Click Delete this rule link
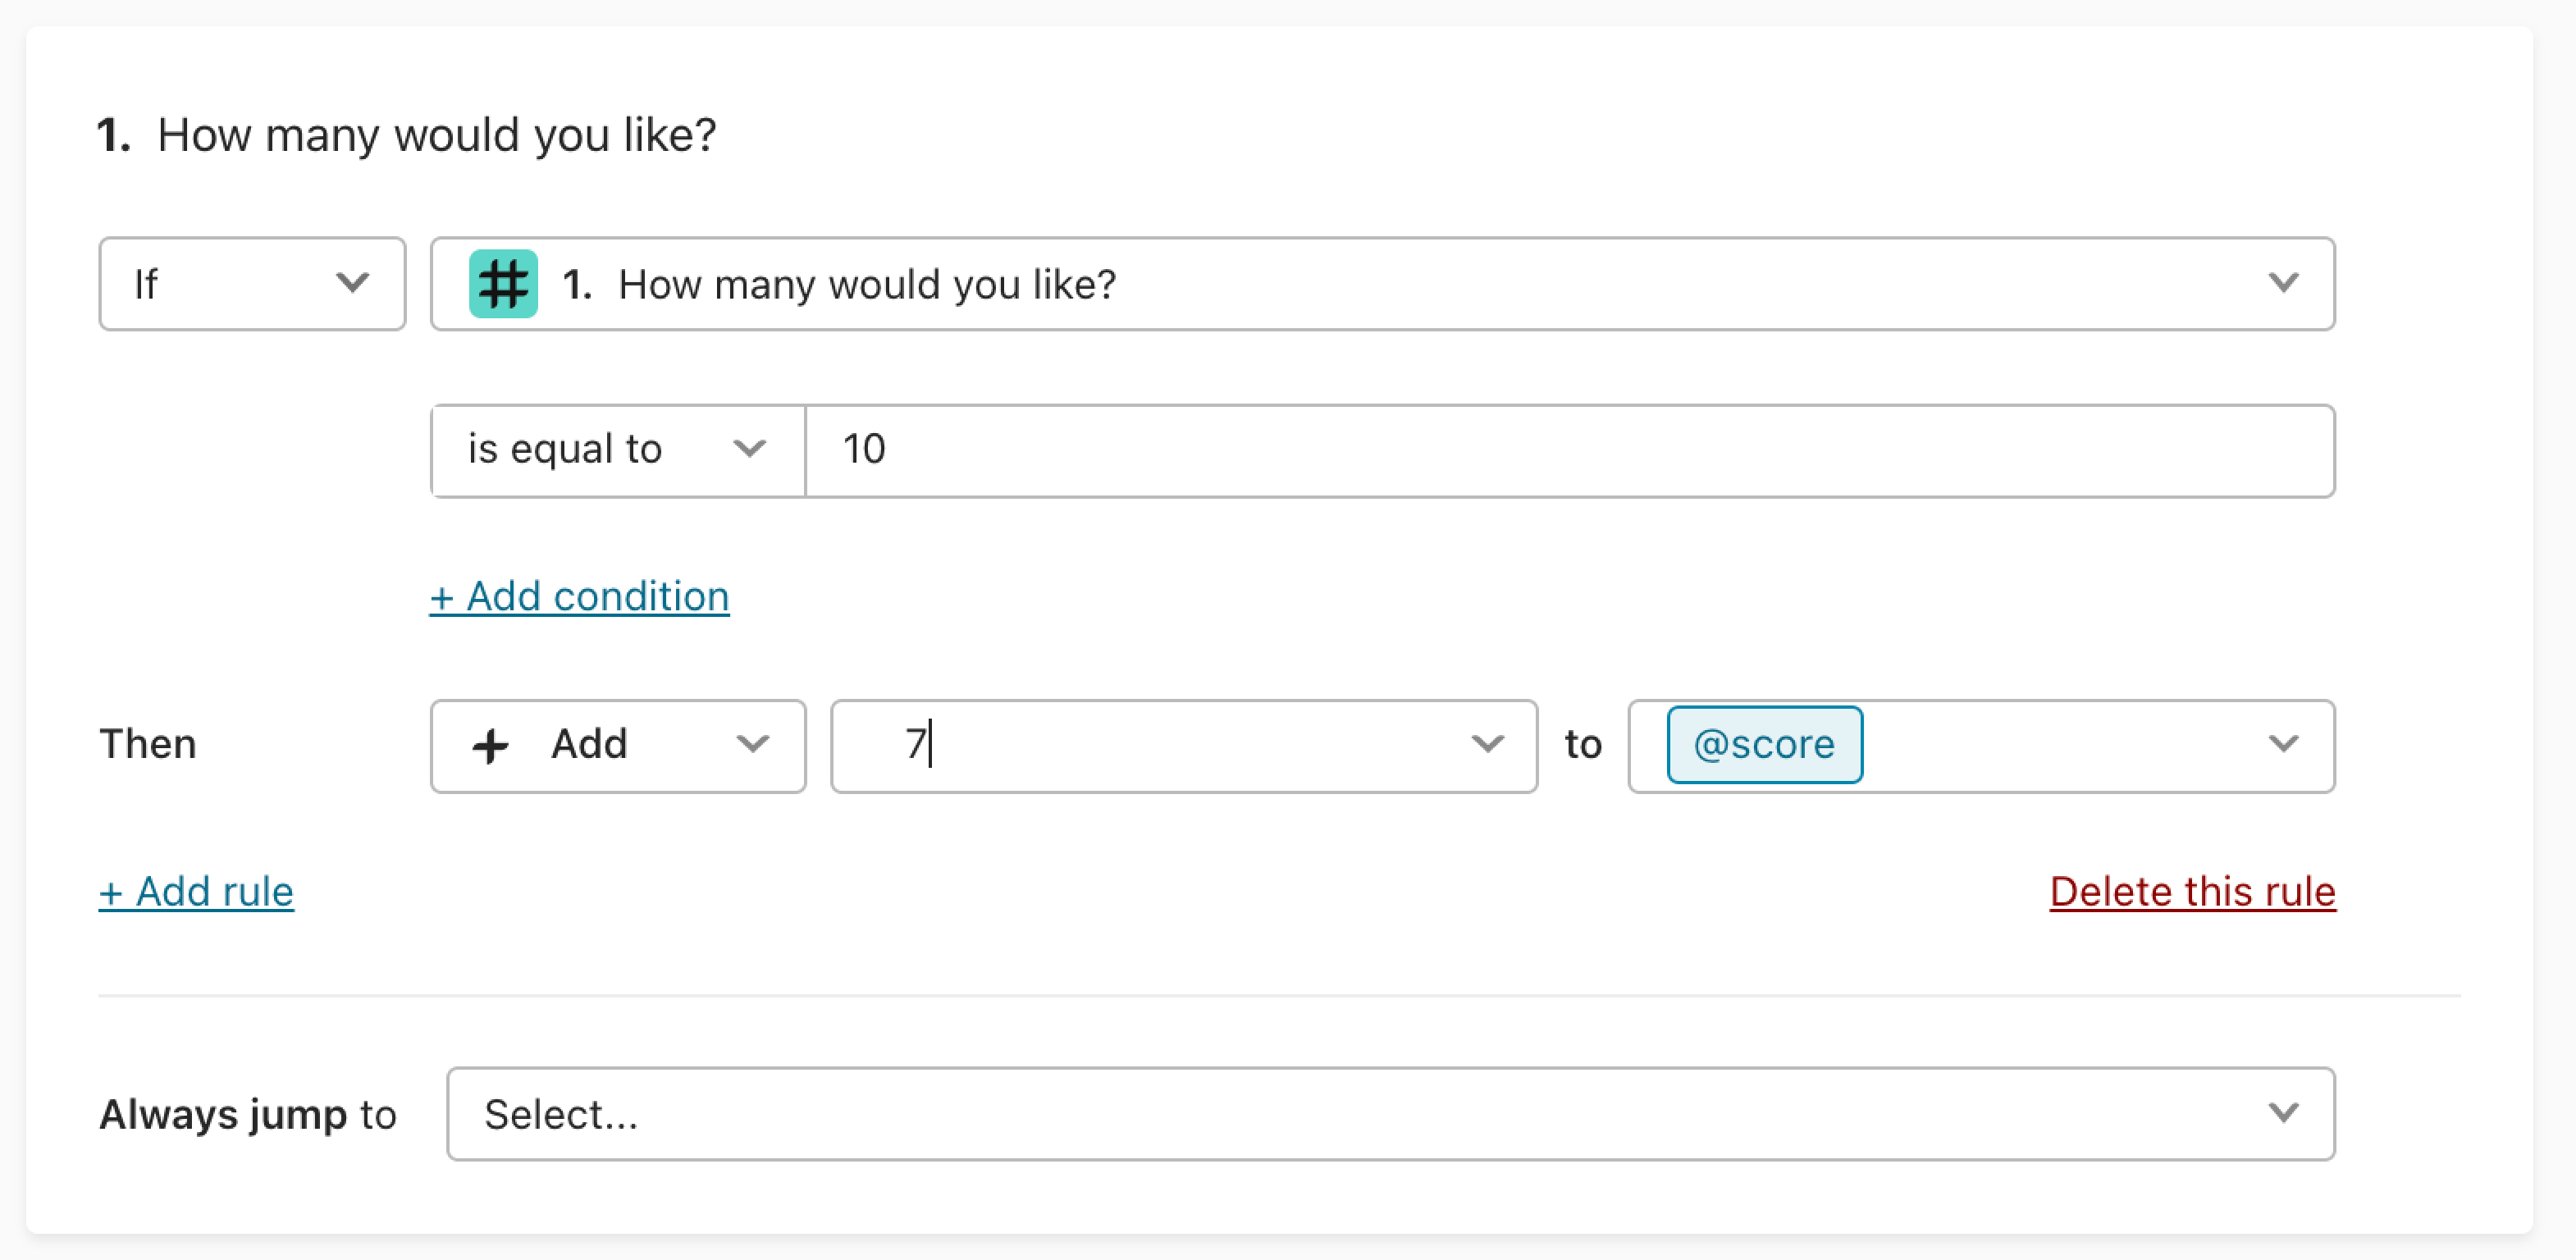The height and width of the screenshot is (1260, 2576). click(2193, 892)
